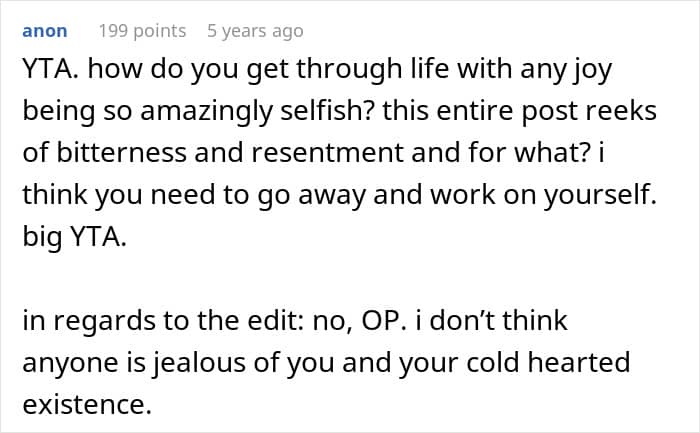Screen dimensions: 700x433
Task: Open the 5 years ago timestamp permalink
Action: click(x=255, y=31)
